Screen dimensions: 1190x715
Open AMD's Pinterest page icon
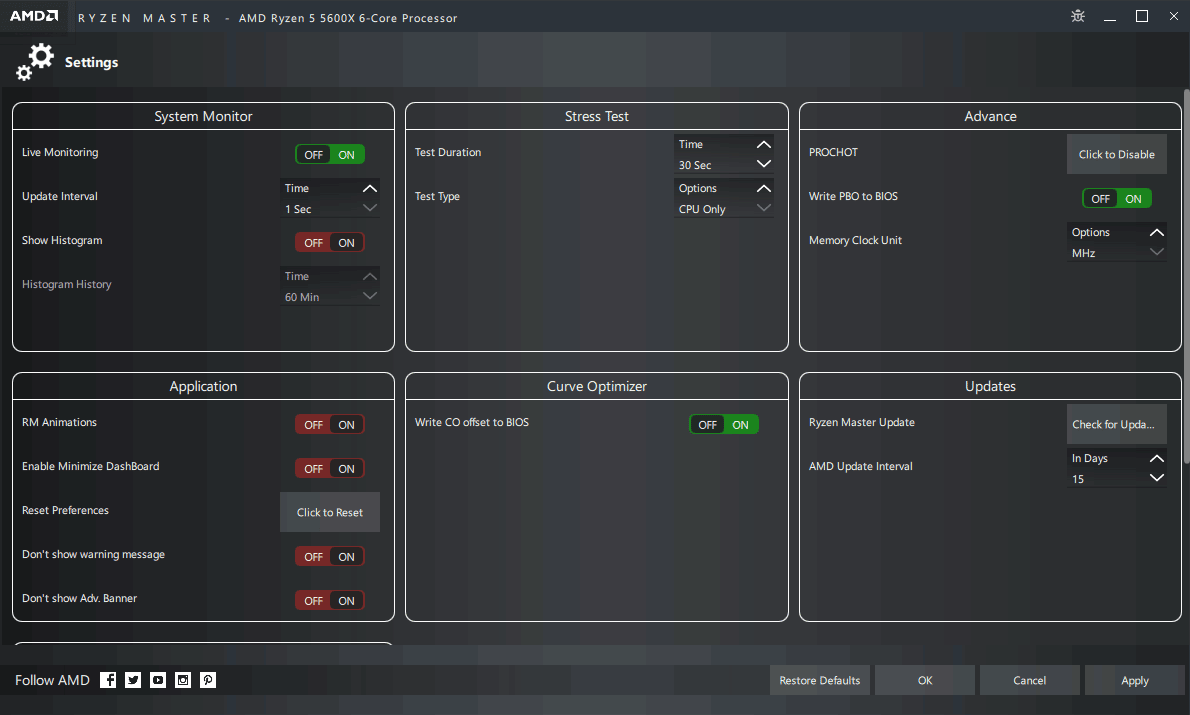208,680
